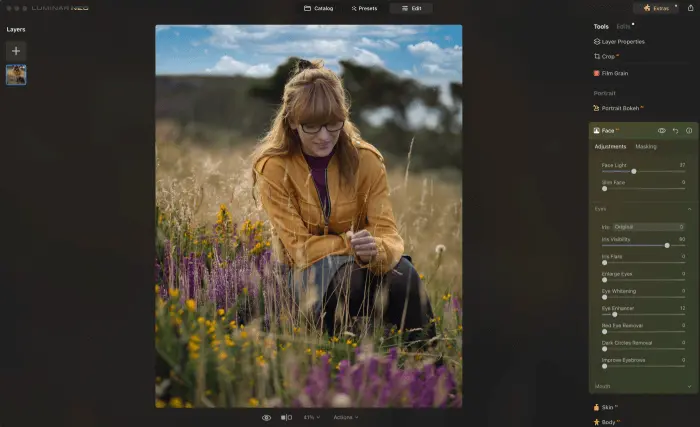Screen dimensions: 700x427
Task: Click the Dark Circles Removal slider handle
Action: pyautogui.click(x=604, y=349)
